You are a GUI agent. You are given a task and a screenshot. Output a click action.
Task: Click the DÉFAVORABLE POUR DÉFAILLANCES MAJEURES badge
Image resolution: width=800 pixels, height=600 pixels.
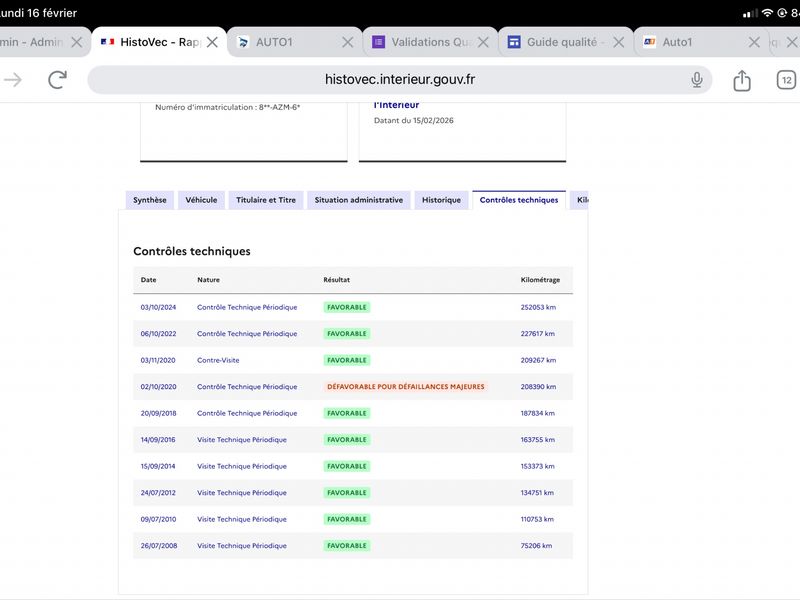pos(405,386)
